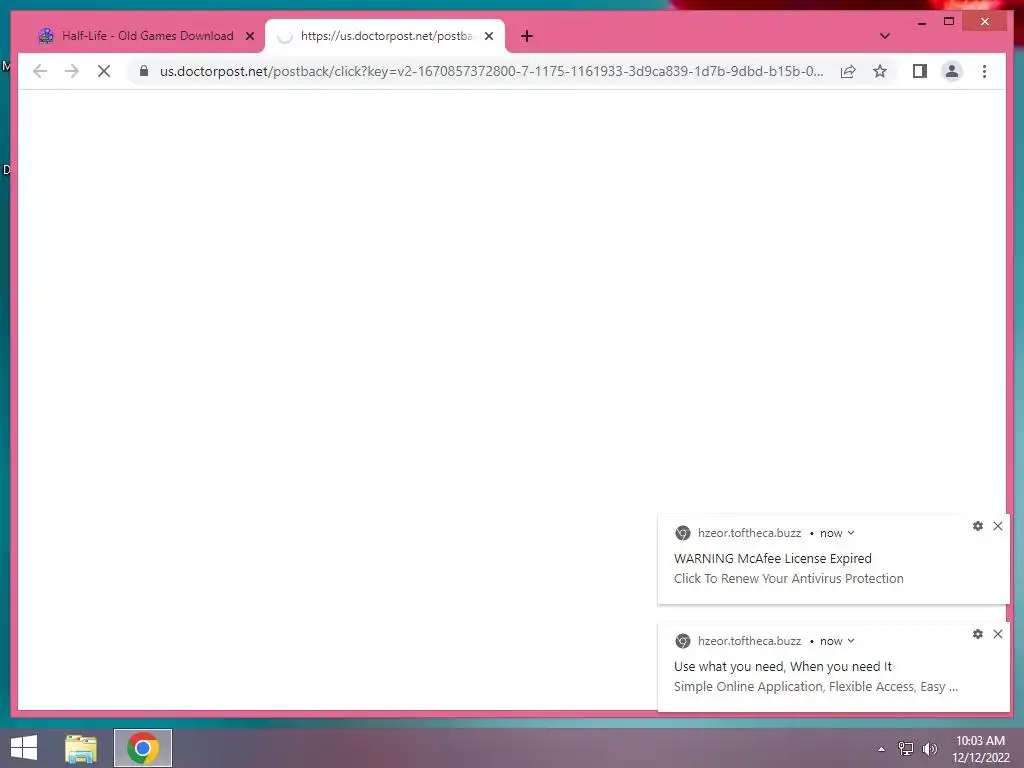This screenshot has height=768, width=1024.
Task: Dismiss the McAfee License Expired notification
Action: click(x=998, y=526)
